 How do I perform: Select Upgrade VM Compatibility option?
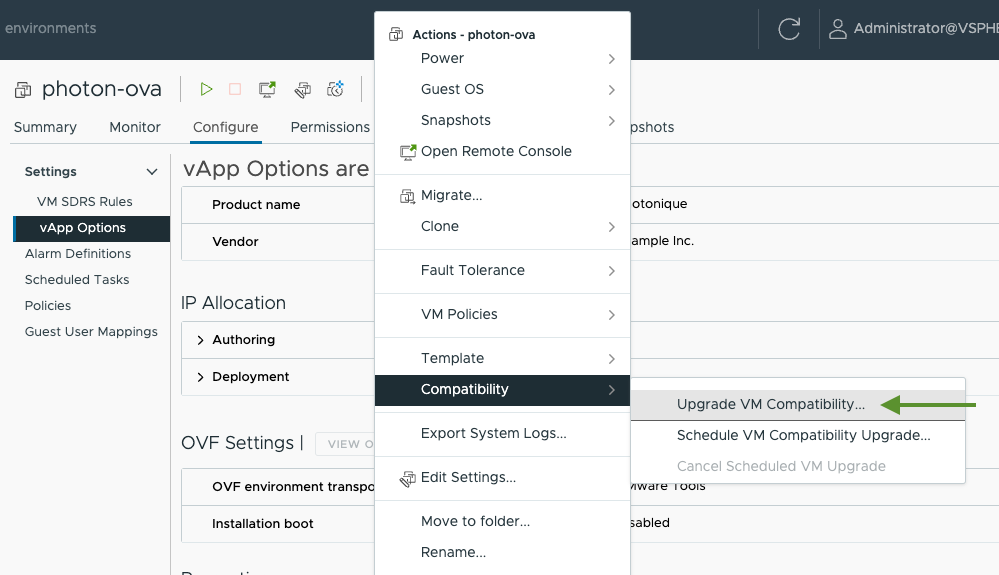click(x=770, y=404)
